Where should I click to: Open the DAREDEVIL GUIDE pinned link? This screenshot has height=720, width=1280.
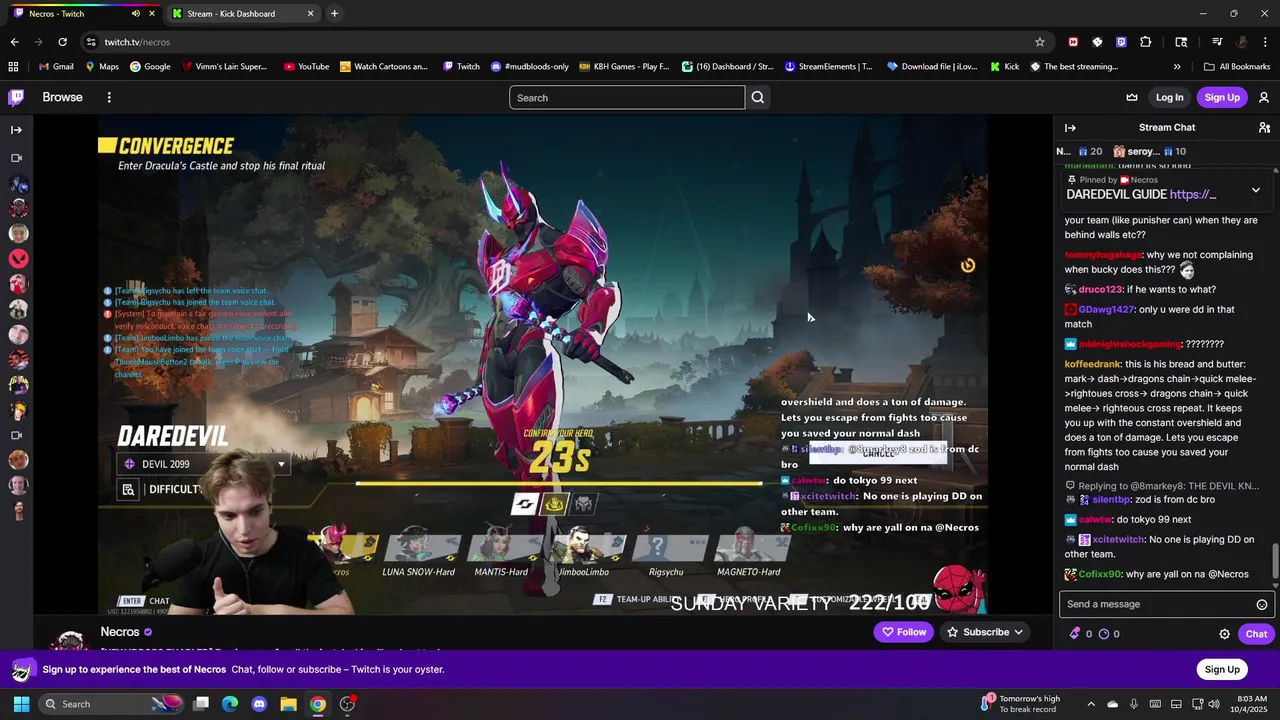pyautogui.click(x=1192, y=195)
